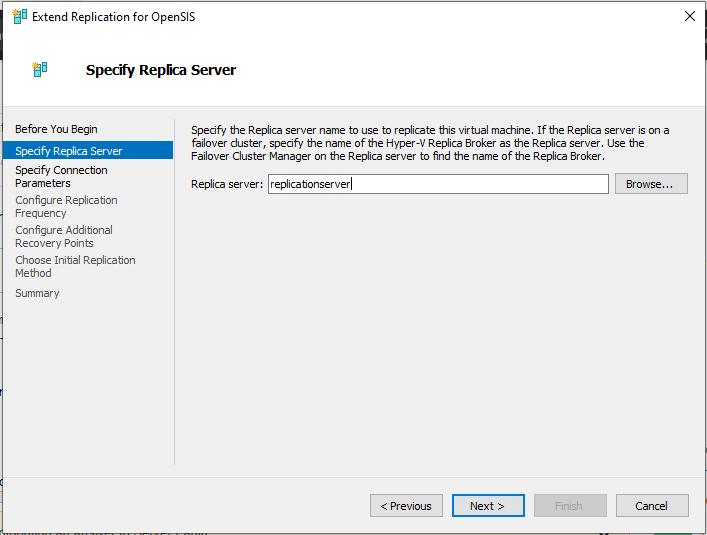Jump to the Summary step
The image size is (707, 535).
tap(37, 293)
